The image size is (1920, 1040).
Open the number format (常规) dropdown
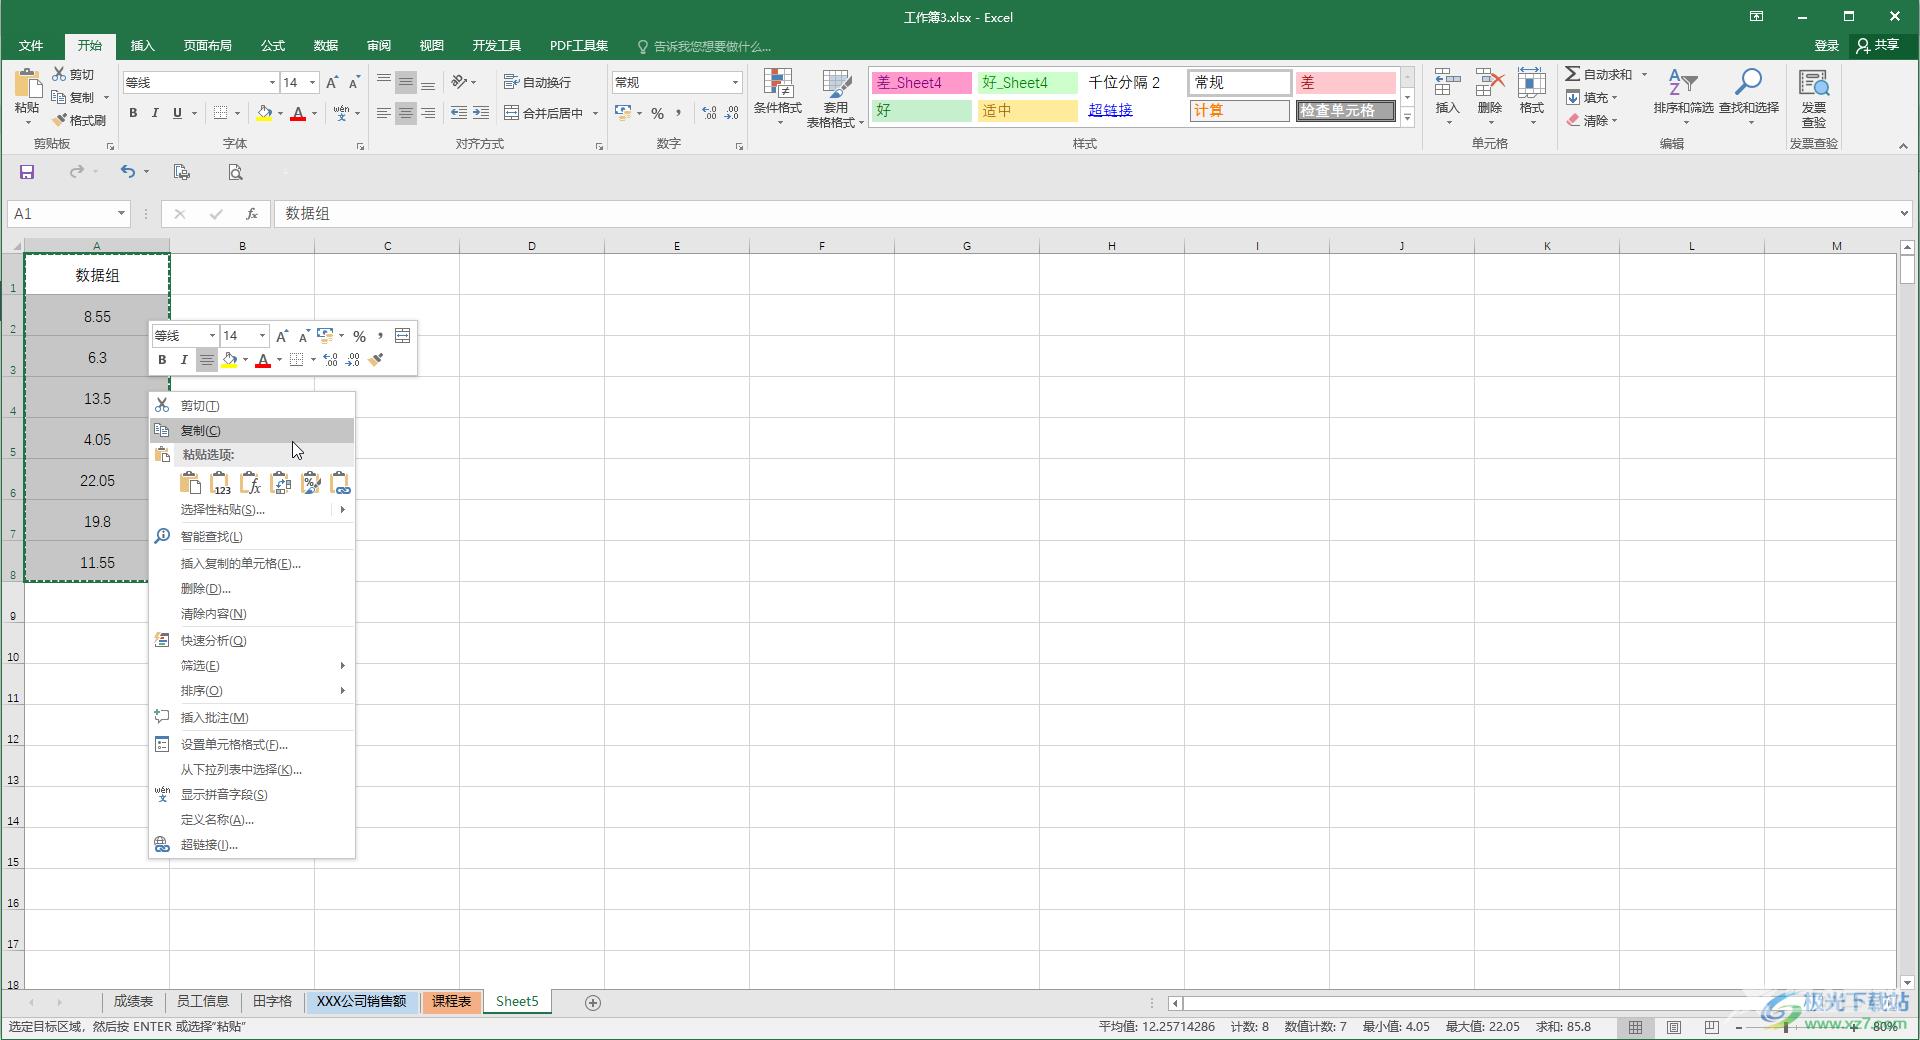pyautogui.click(x=735, y=82)
